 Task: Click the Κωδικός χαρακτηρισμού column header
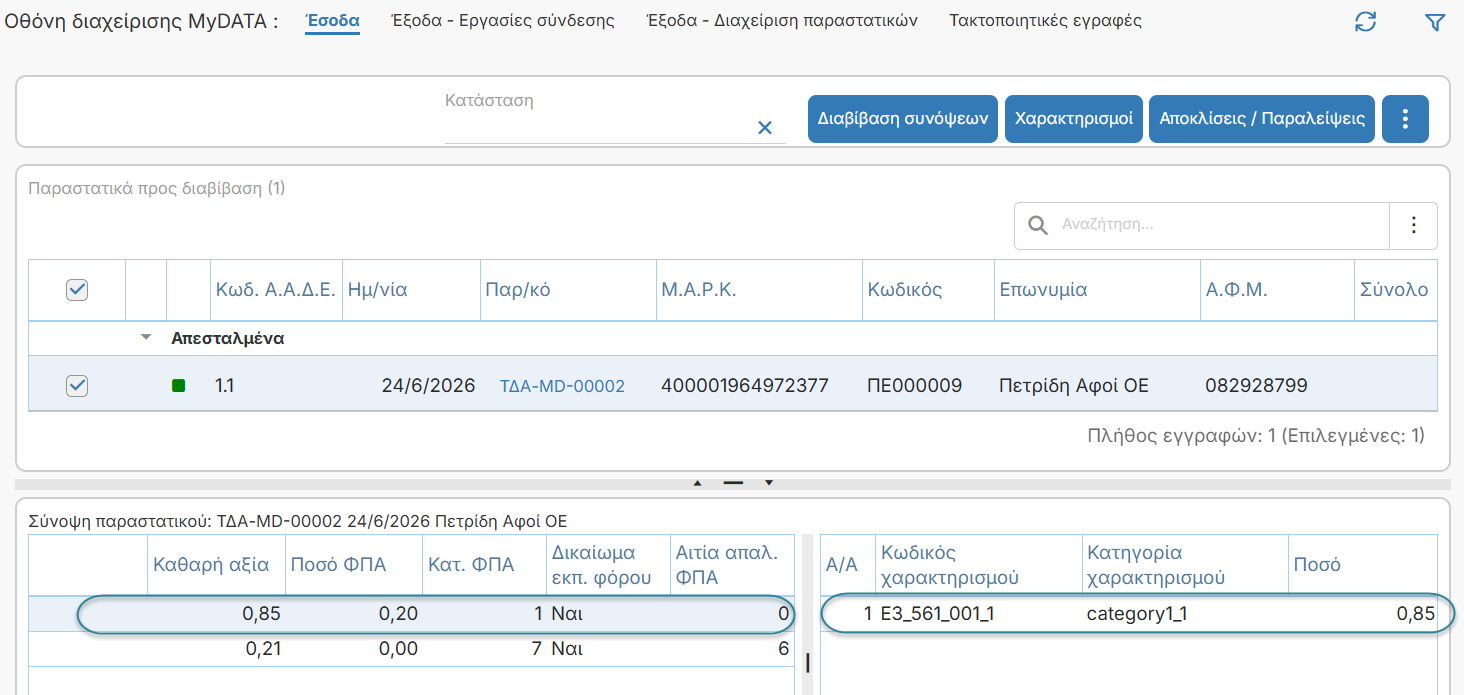[979, 565]
